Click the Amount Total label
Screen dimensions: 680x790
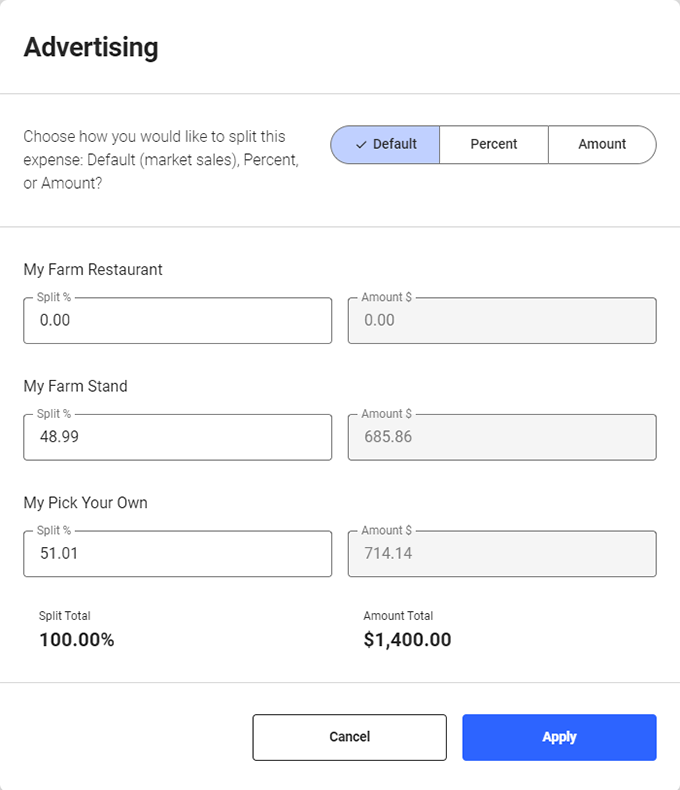tap(398, 616)
